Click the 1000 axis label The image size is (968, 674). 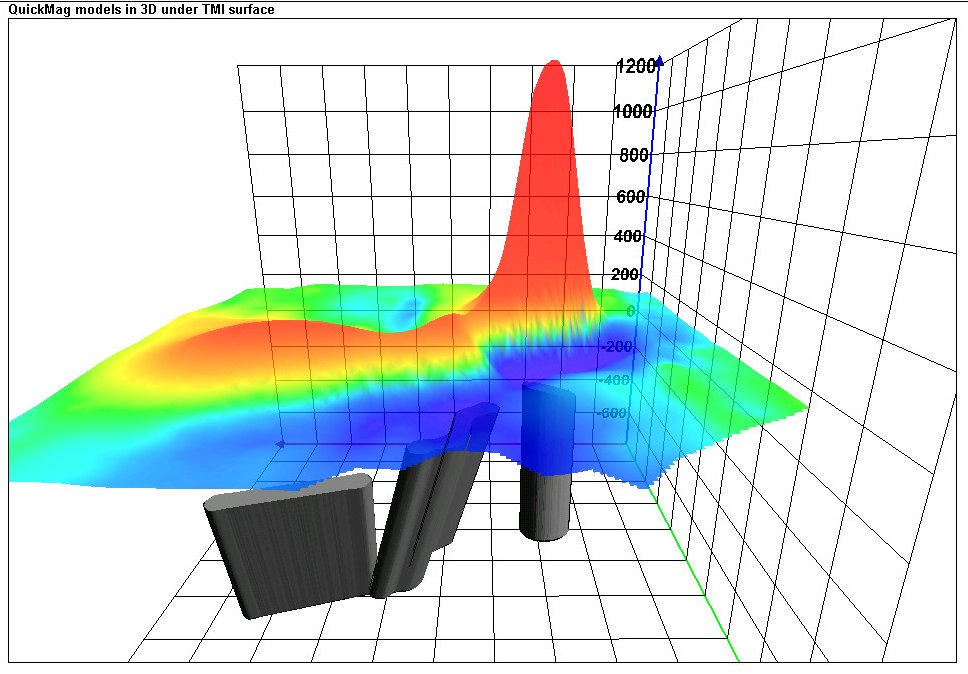633,111
